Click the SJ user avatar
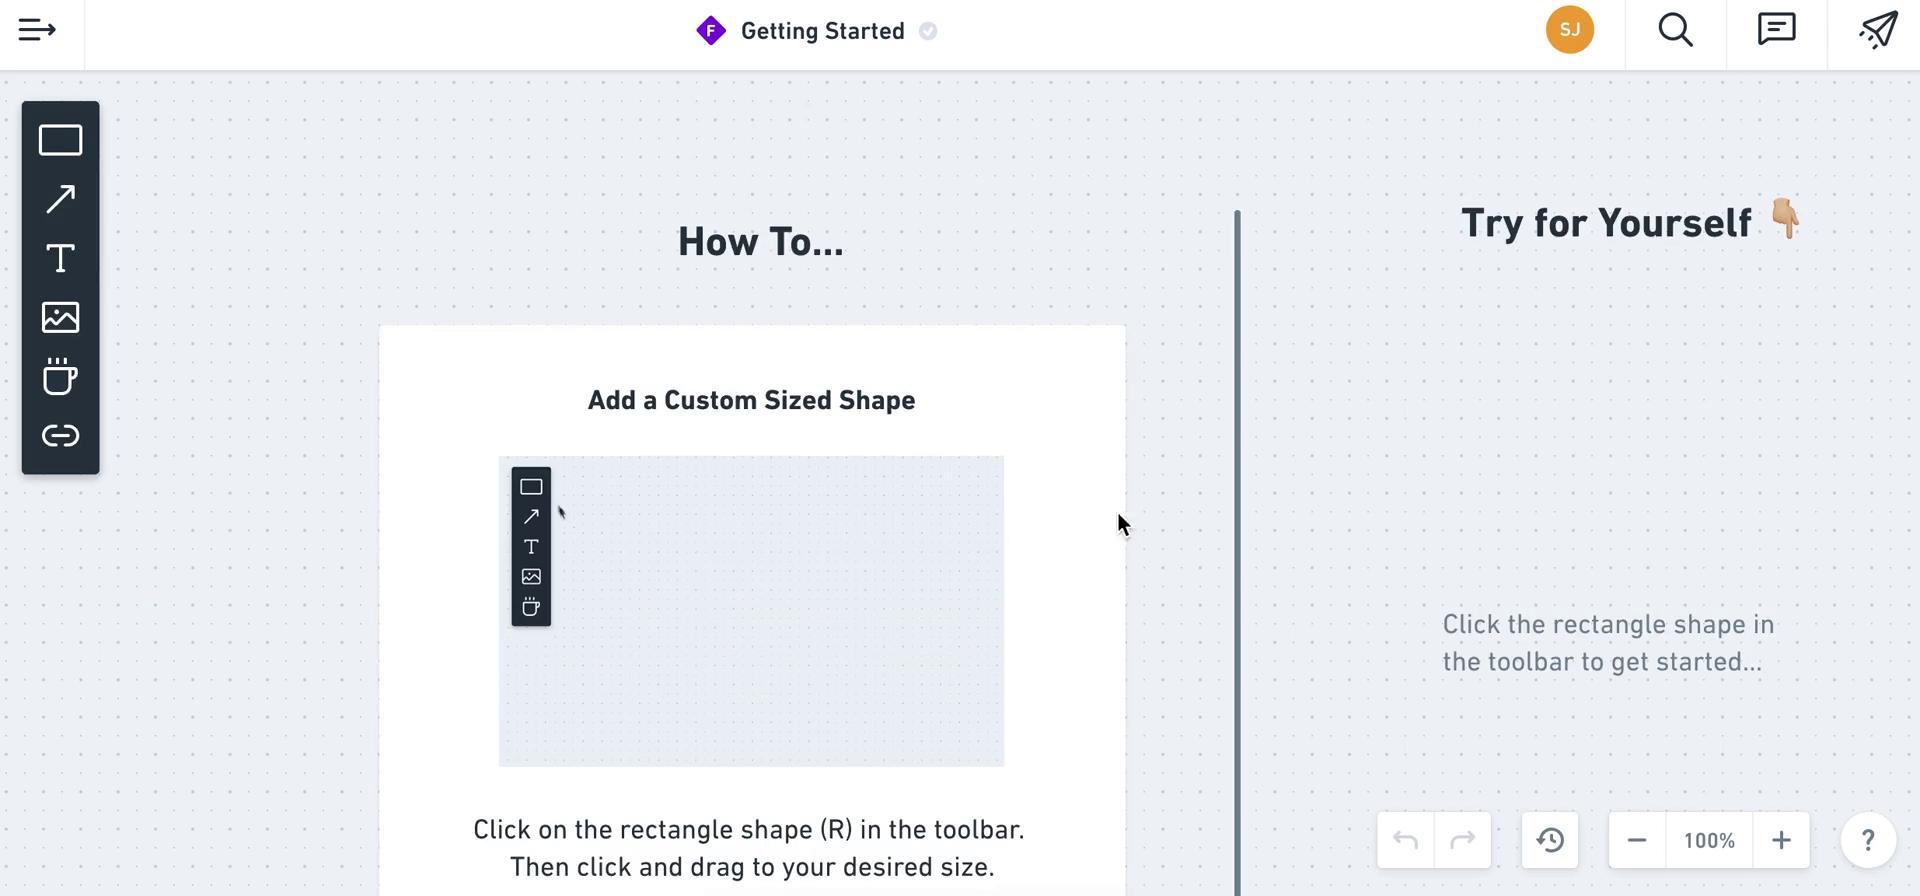Image resolution: width=1920 pixels, height=896 pixels. [1570, 30]
